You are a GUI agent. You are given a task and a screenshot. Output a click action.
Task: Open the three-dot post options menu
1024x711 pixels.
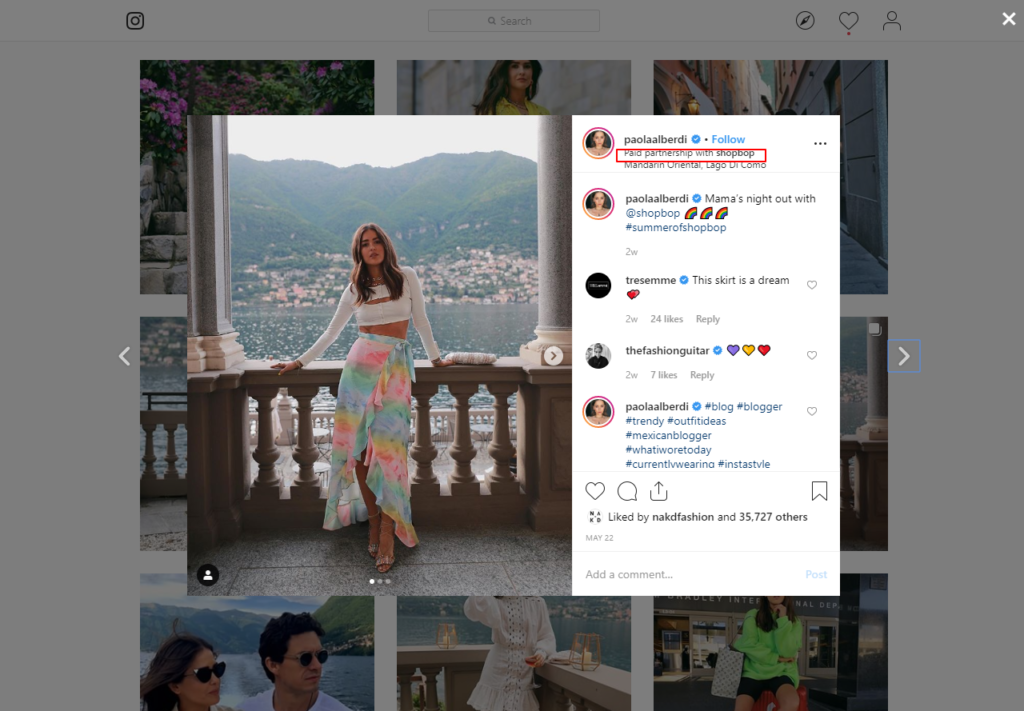click(820, 144)
